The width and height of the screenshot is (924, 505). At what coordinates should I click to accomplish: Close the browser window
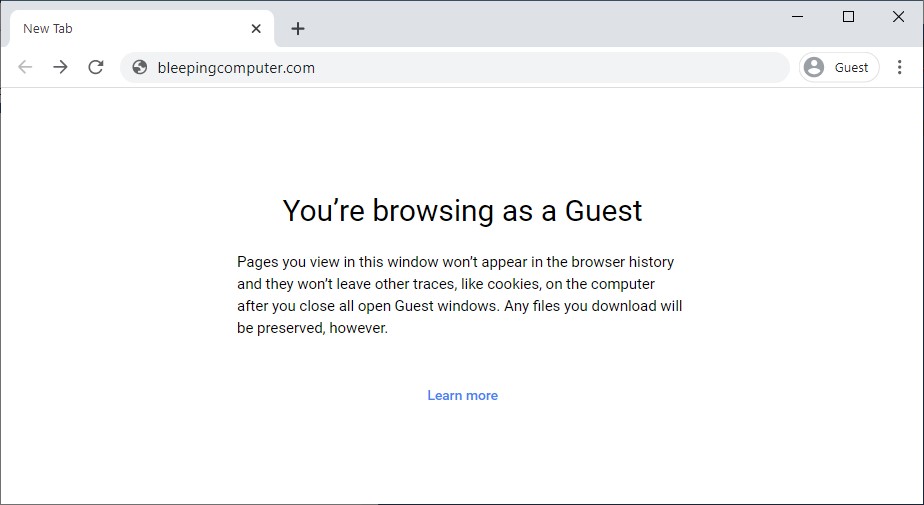tap(898, 16)
